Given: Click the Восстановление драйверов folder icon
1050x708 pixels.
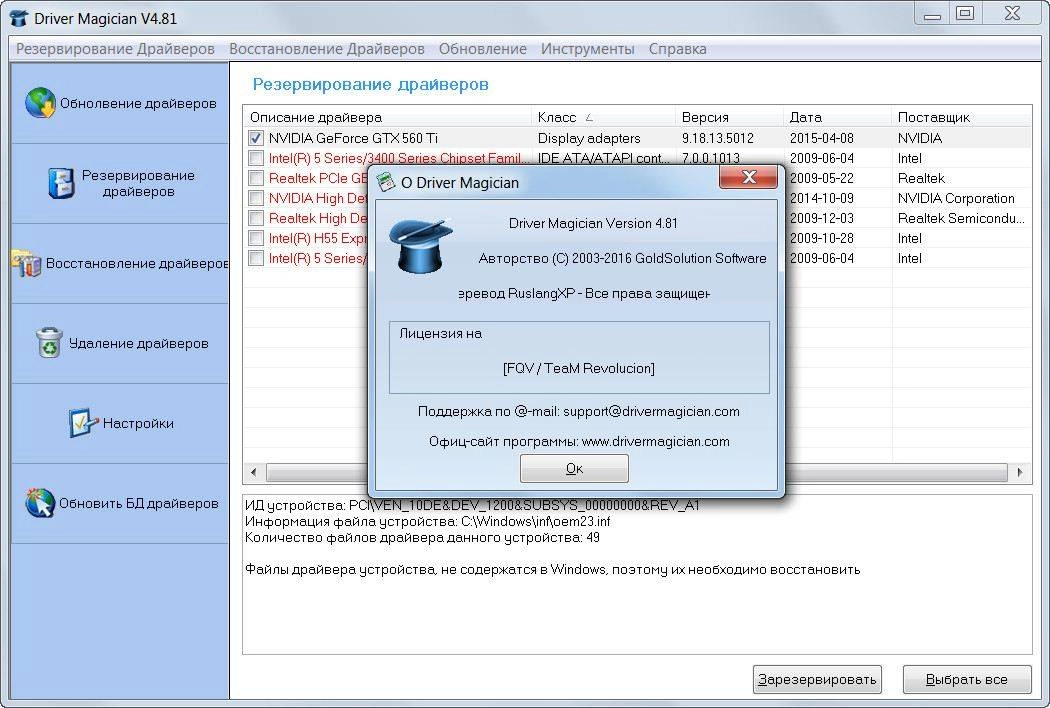Looking at the screenshot, I should pos(26,263).
